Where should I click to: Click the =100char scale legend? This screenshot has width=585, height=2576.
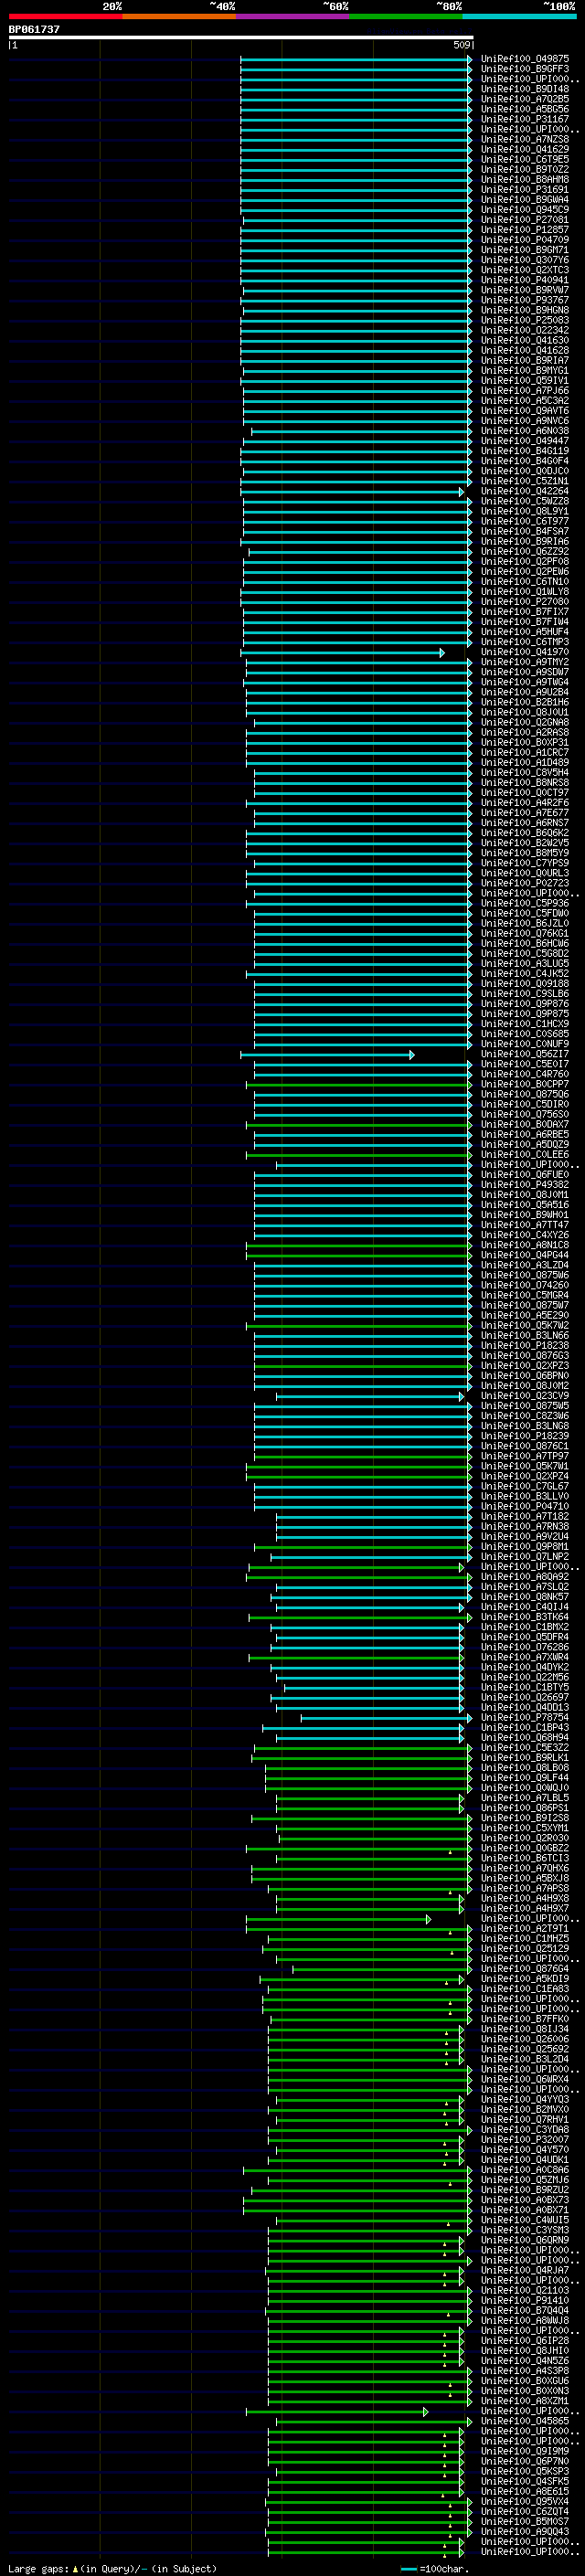[435, 2568]
